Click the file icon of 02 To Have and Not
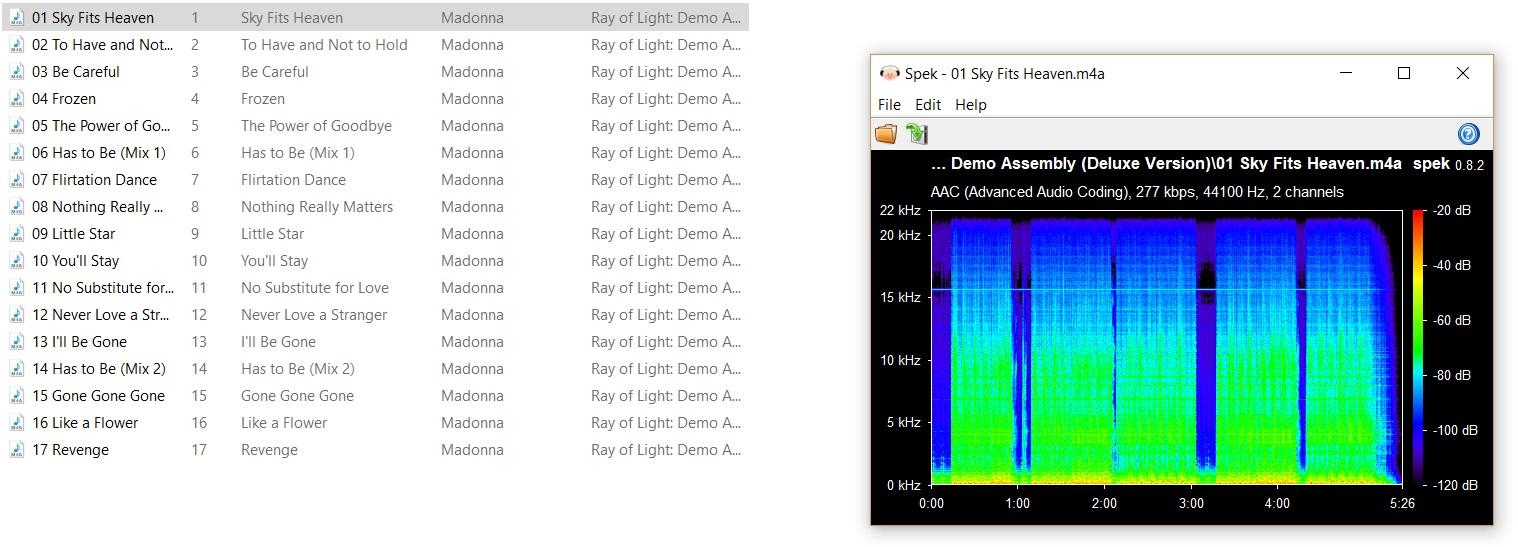Image resolution: width=1518 pixels, height=547 pixels. pyautogui.click(x=17, y=45)
